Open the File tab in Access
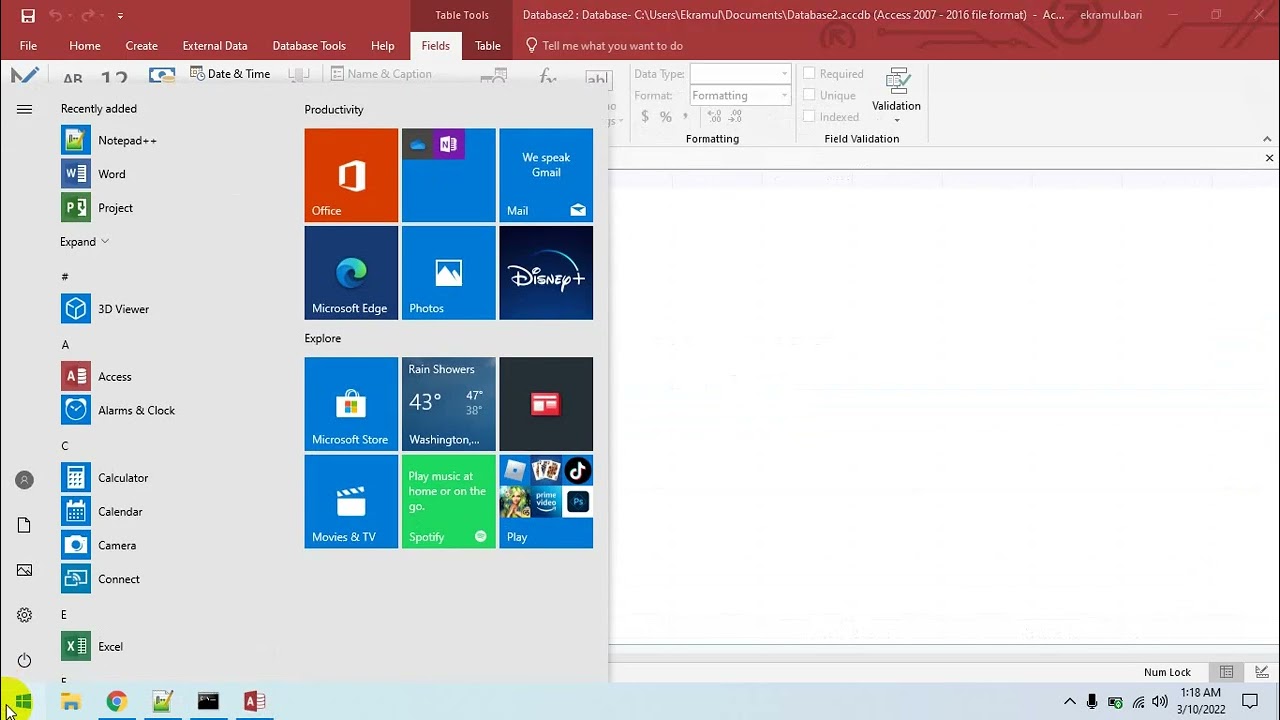This screenshot has width=1280, height=720. coord(28,46)
